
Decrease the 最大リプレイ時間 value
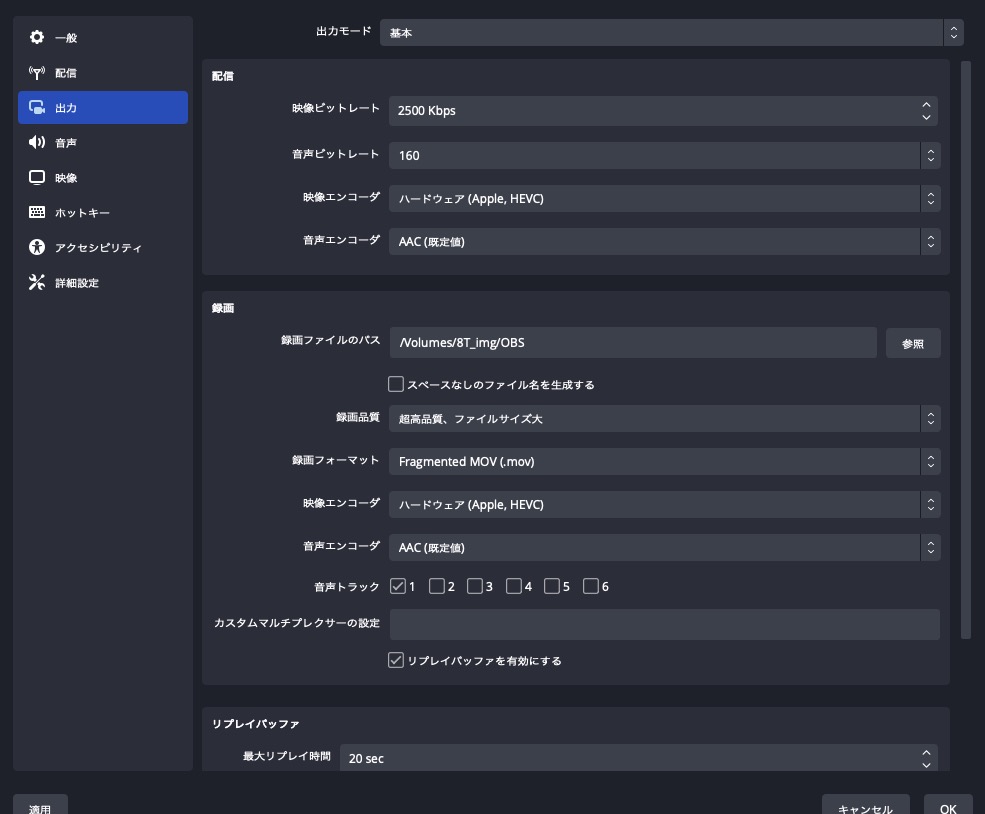[x=927, y=764]
